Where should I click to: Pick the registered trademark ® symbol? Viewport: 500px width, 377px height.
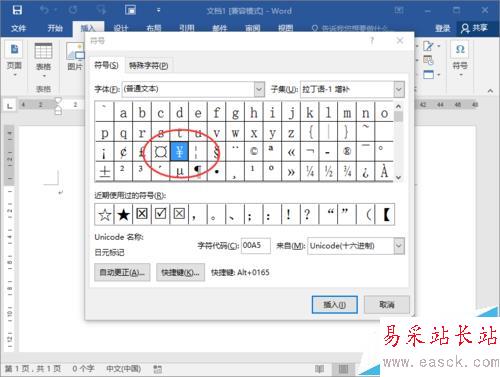(347, 152)
